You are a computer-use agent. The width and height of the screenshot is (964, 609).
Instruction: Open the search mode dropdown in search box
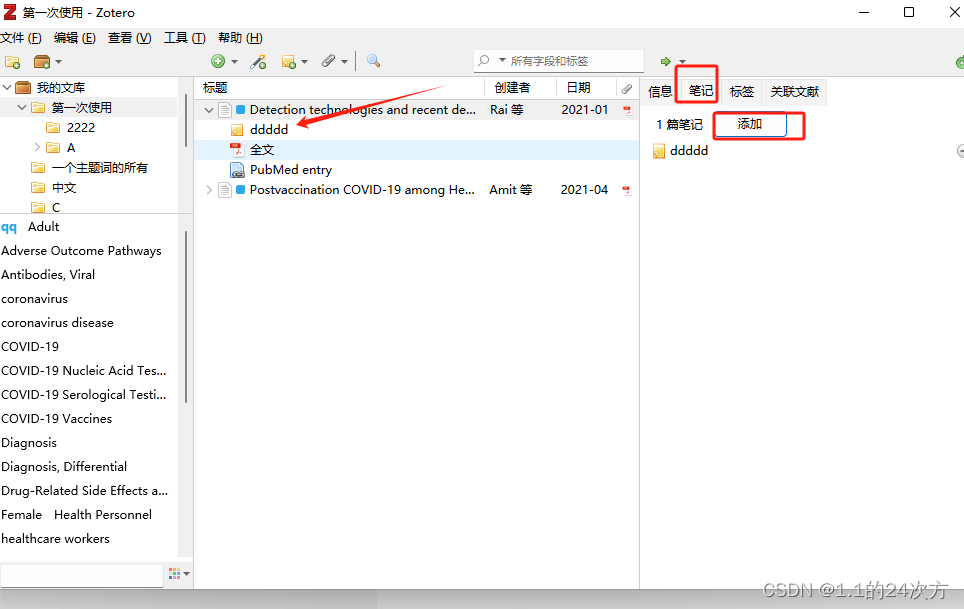pyautogui.click(x=502, y=60)
